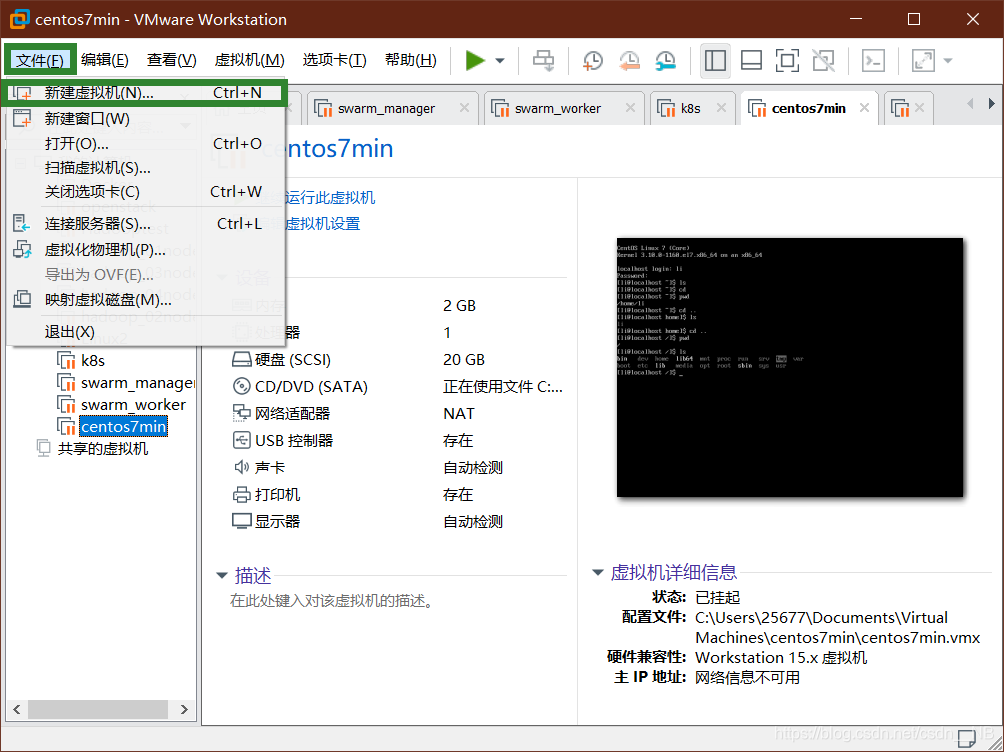Choose 连接服务器(S)... menu entry
This screenshot has height=752, width=1004.
tap(145, 224)
